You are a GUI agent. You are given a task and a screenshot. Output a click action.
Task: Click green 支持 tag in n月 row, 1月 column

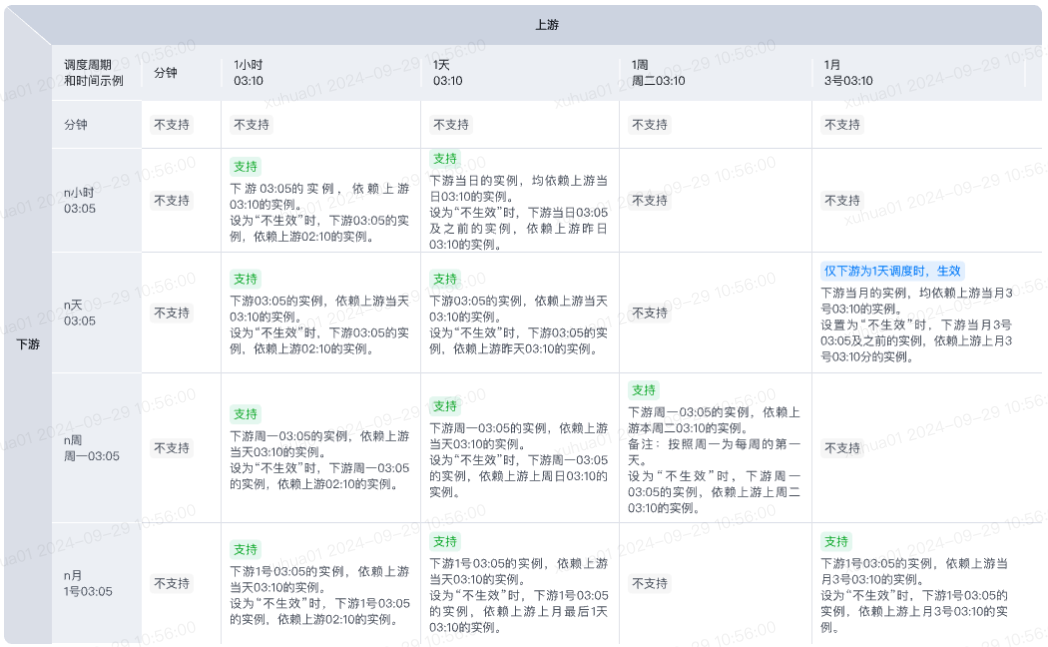pos(836,541)
